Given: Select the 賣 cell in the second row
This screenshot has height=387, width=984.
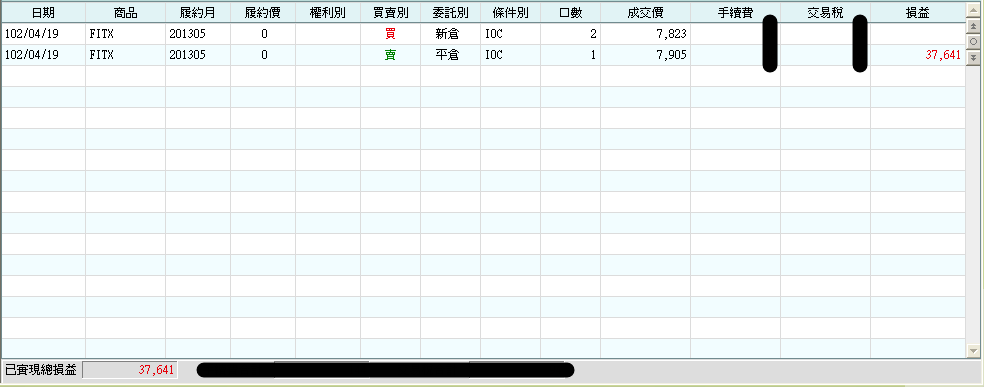Looking at the screenshot, I should click(x=390, y=55).
